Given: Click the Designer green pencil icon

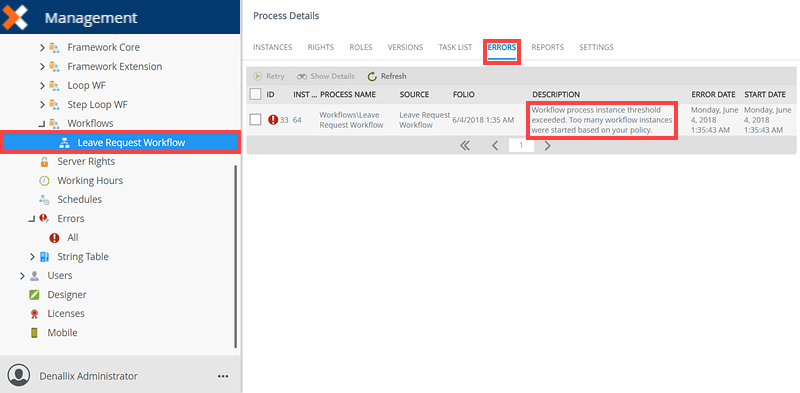Looking at the screenshot, I should [34, 295].
